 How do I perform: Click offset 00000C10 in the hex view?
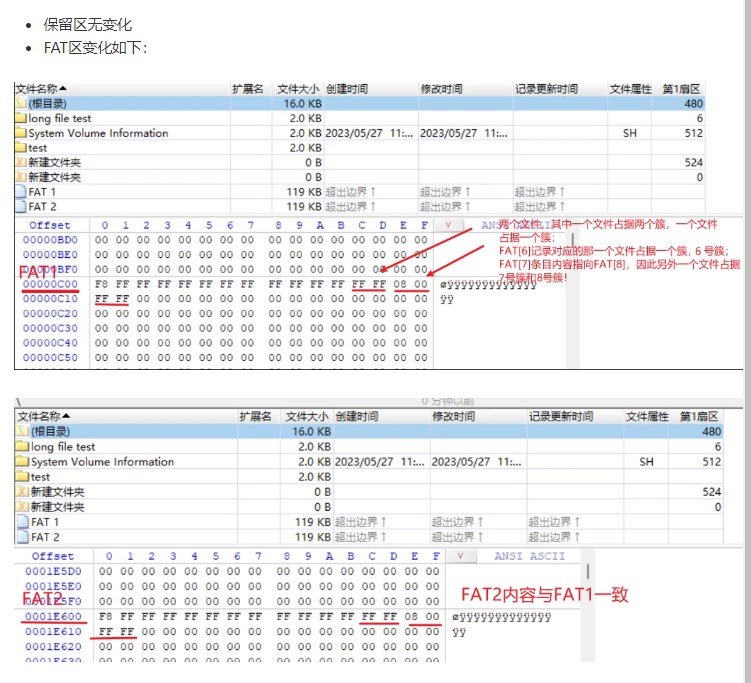(x=50, y=298)
